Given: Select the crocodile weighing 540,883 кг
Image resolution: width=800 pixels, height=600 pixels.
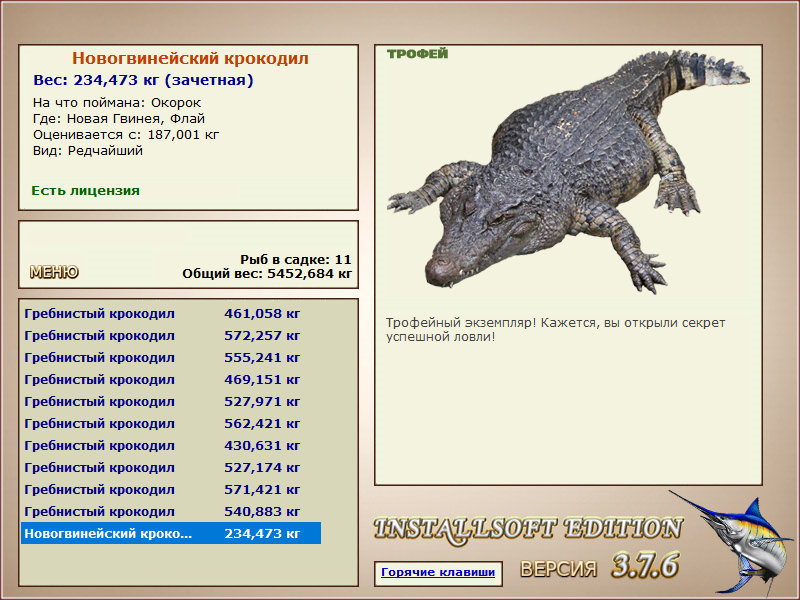Looking at the screenshot, I should point(171,511).
